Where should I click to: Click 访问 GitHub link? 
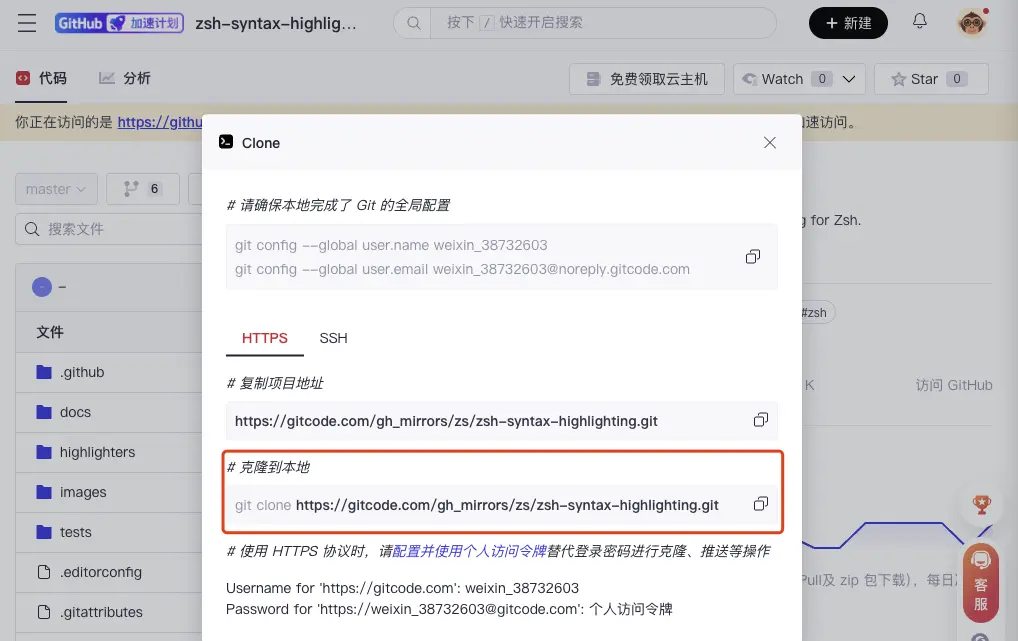(954, 385)
